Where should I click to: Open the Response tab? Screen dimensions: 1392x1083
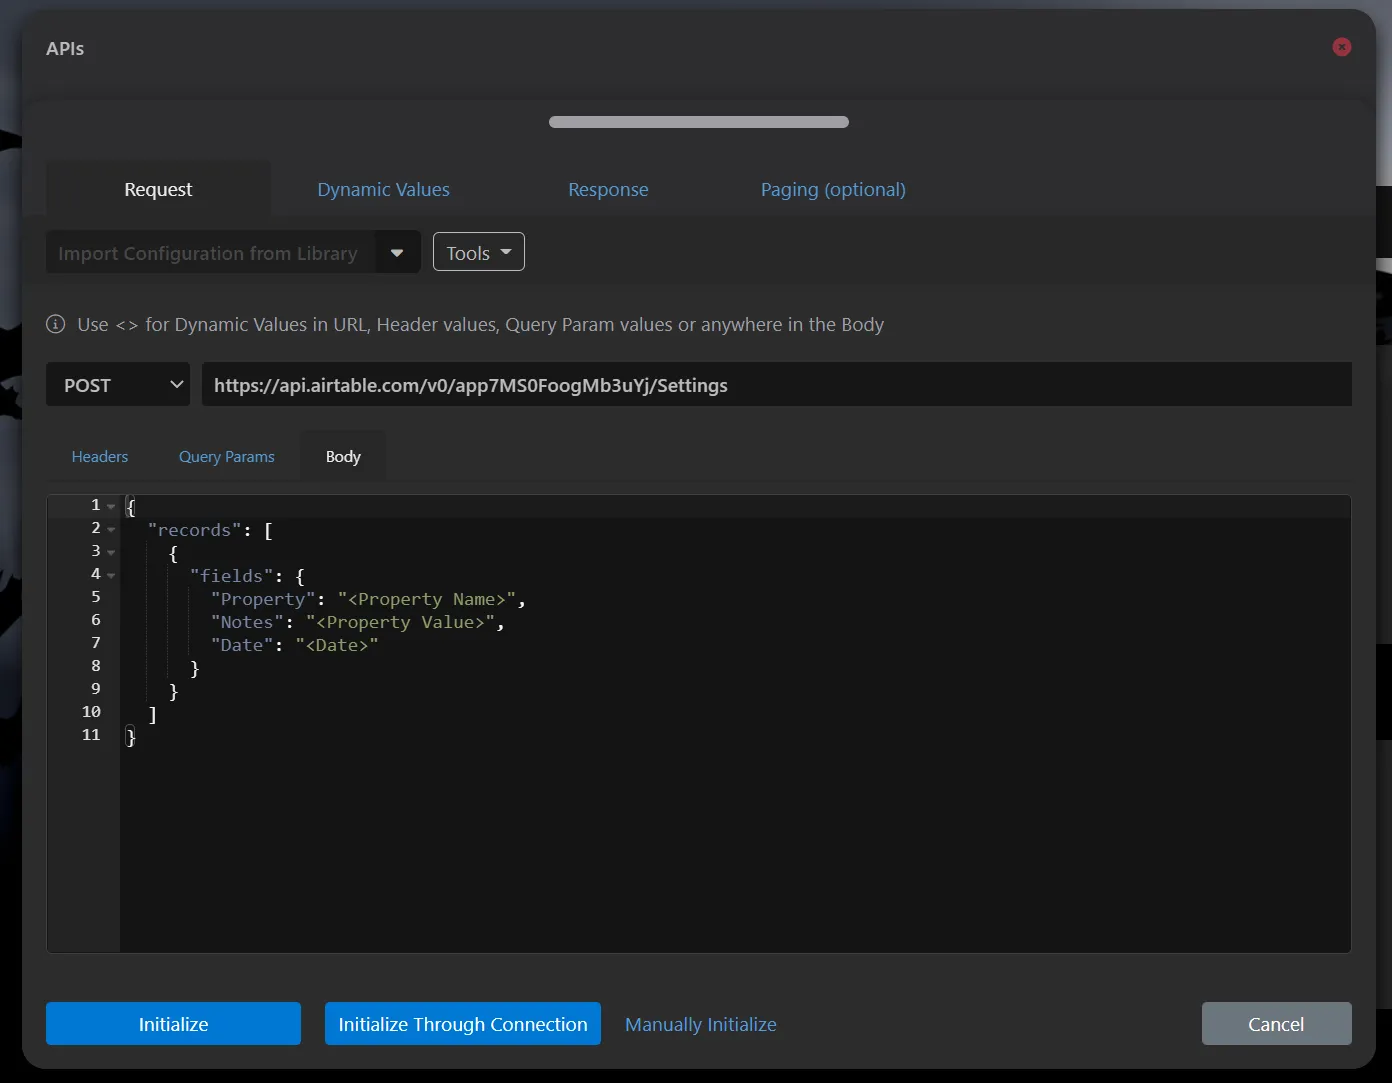[x=608, y=189]
